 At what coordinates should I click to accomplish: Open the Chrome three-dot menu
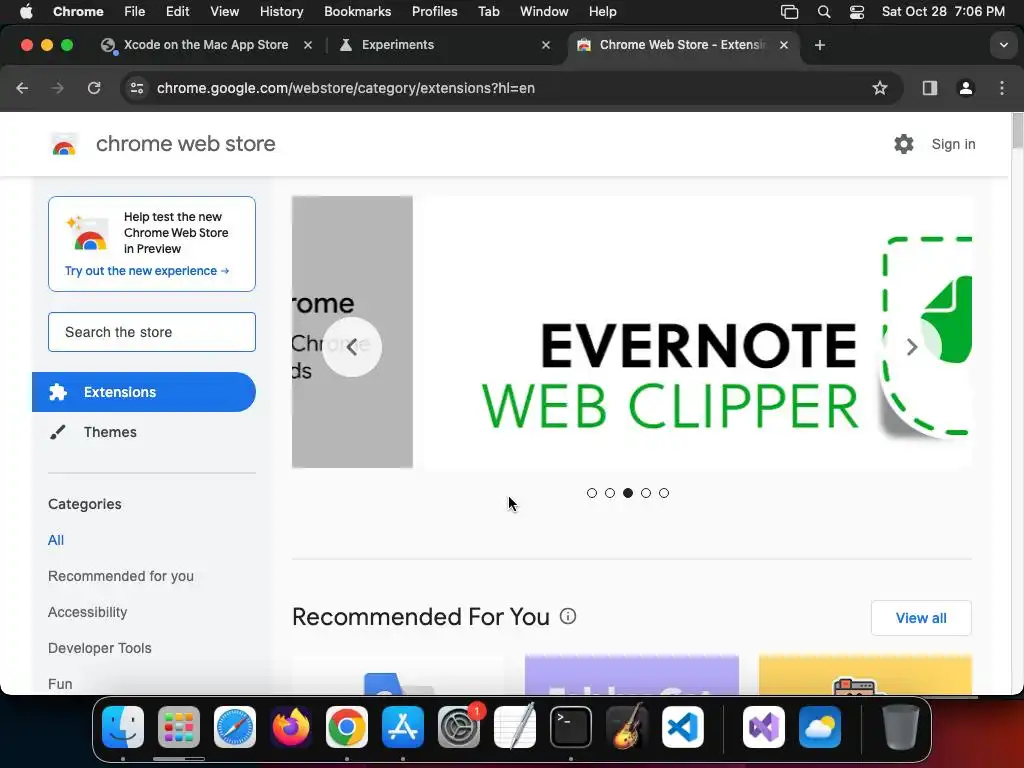coord(1002,88)
